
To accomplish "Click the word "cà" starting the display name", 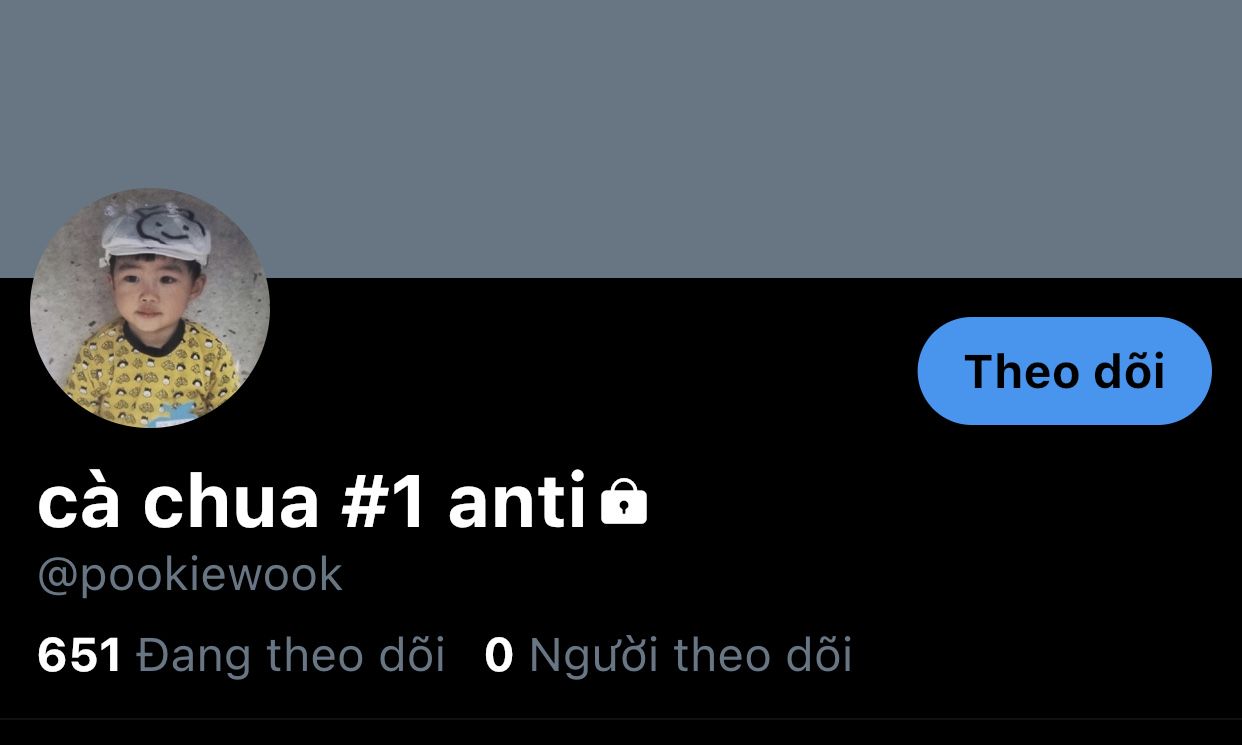I will point(79,503).
